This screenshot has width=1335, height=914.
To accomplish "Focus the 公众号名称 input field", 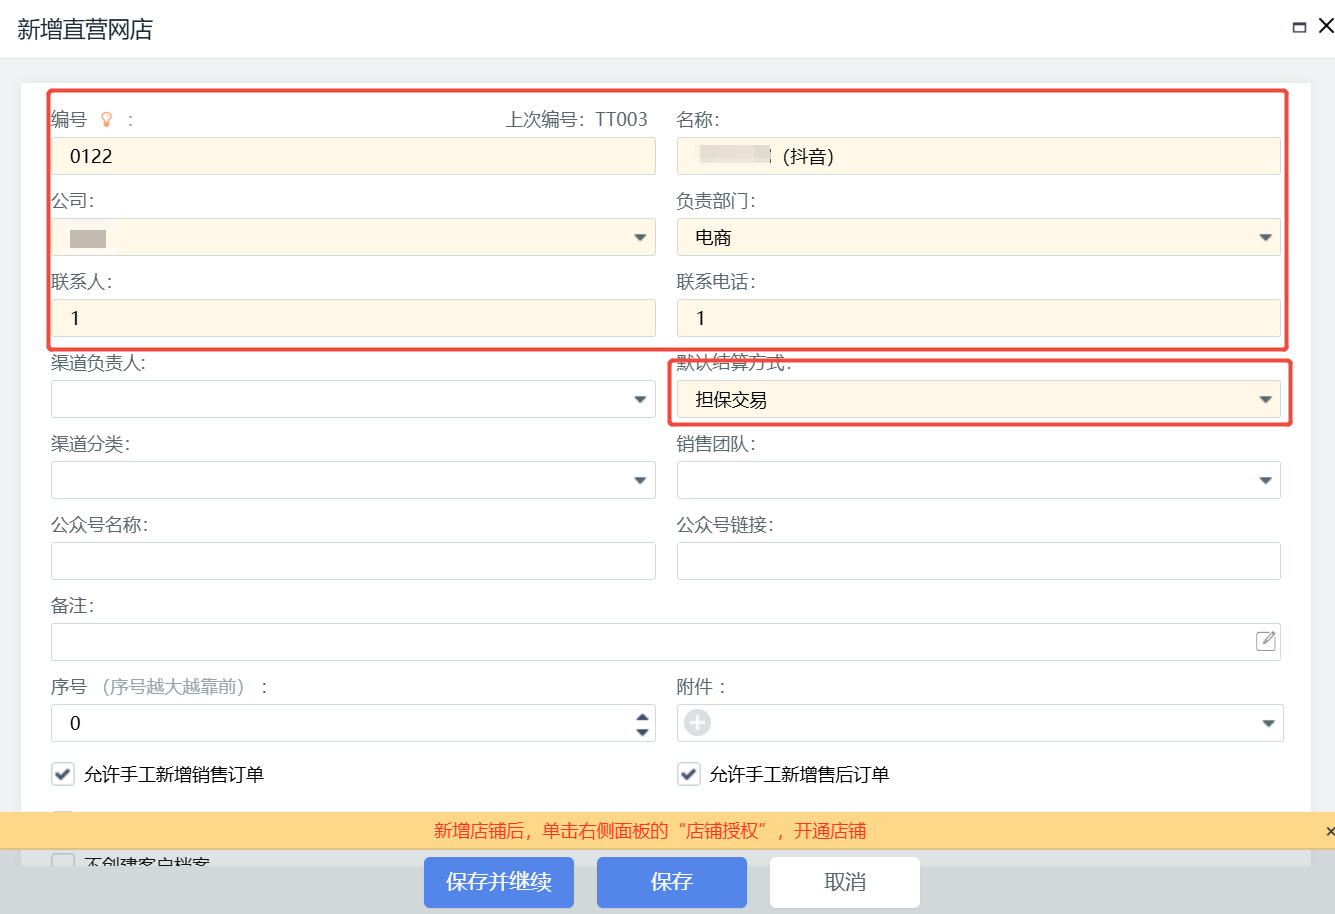I will click(x=353, y=561).
